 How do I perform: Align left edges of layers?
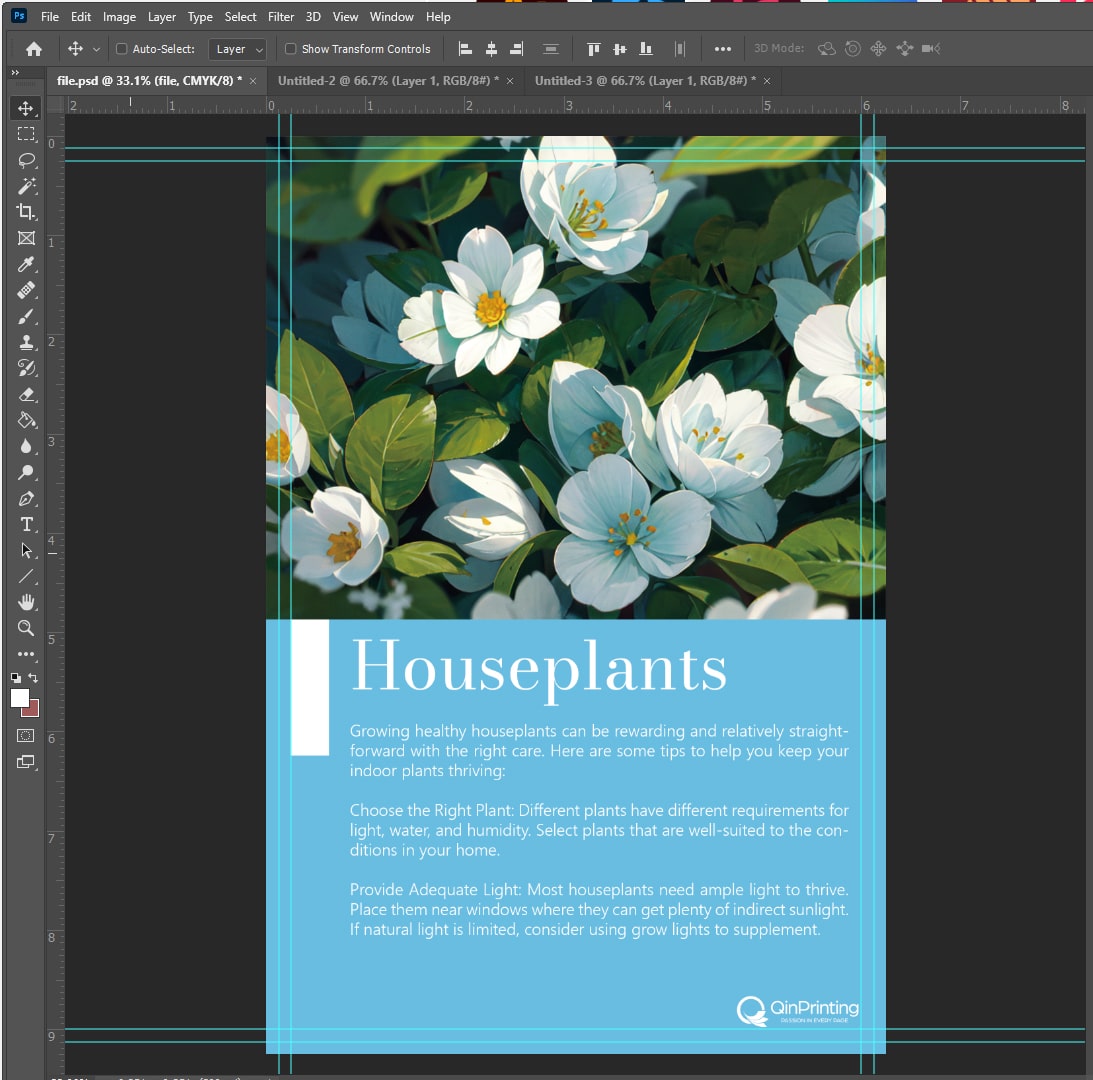click(465, 49)
